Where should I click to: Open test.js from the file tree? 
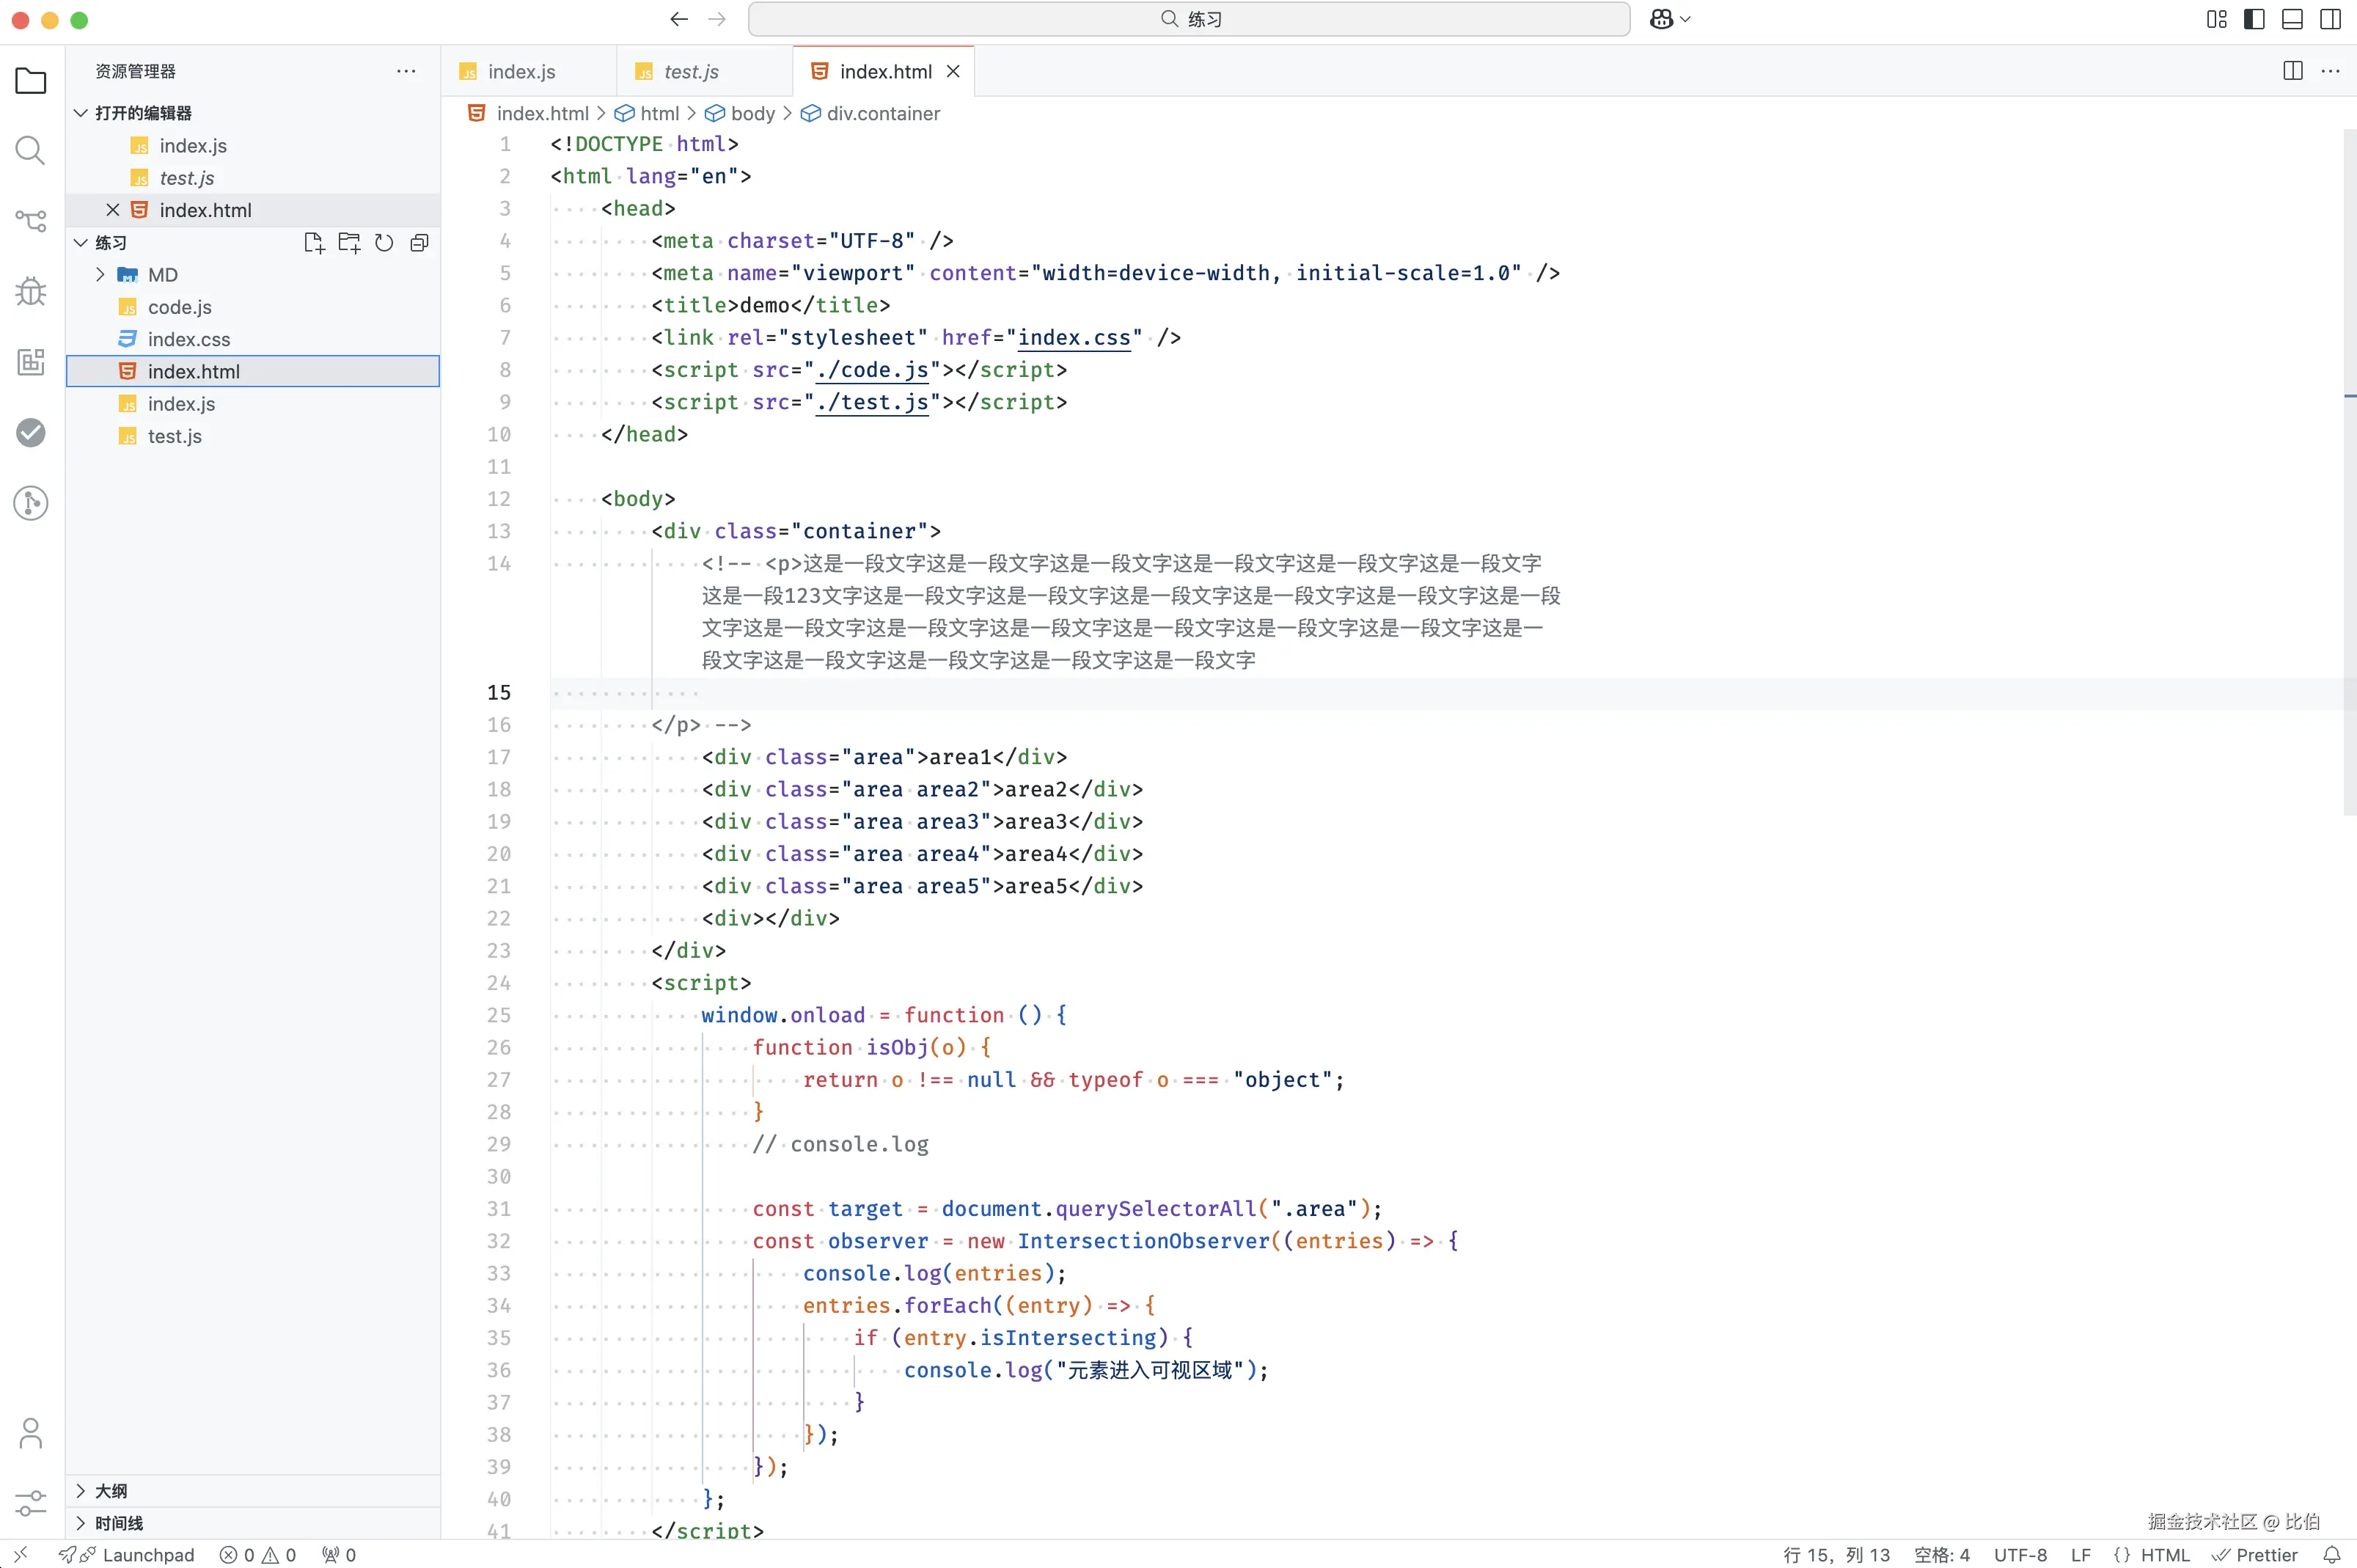tap(253, 436)
